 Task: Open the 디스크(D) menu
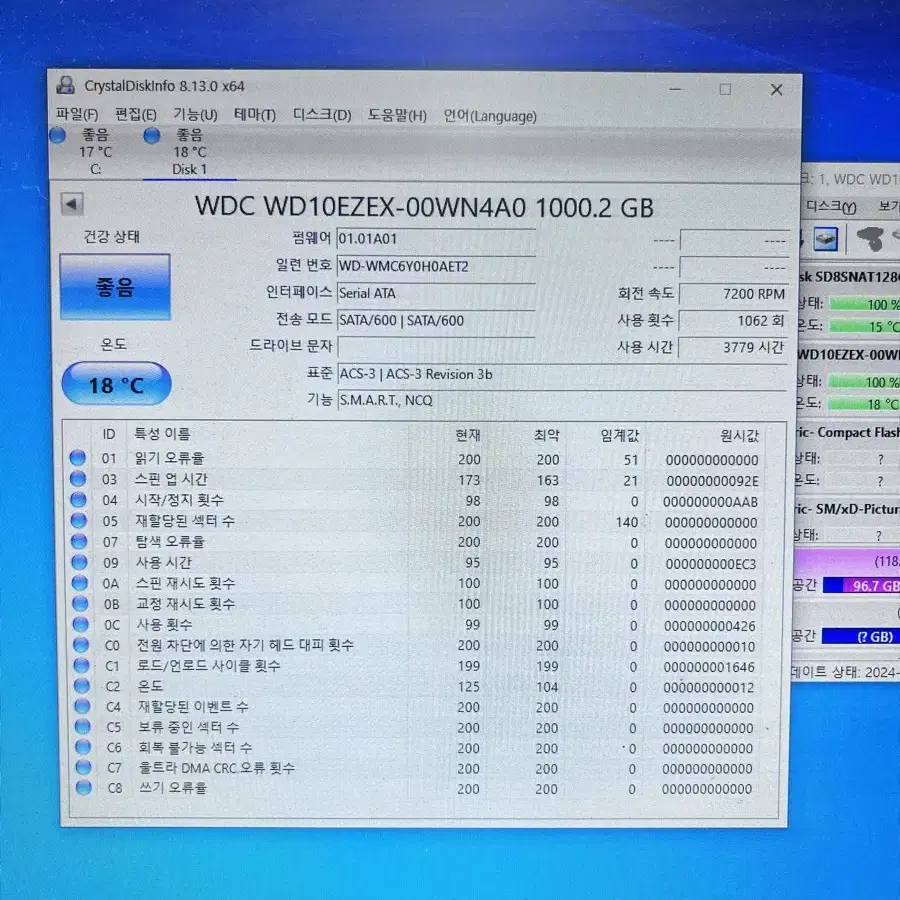321,115
